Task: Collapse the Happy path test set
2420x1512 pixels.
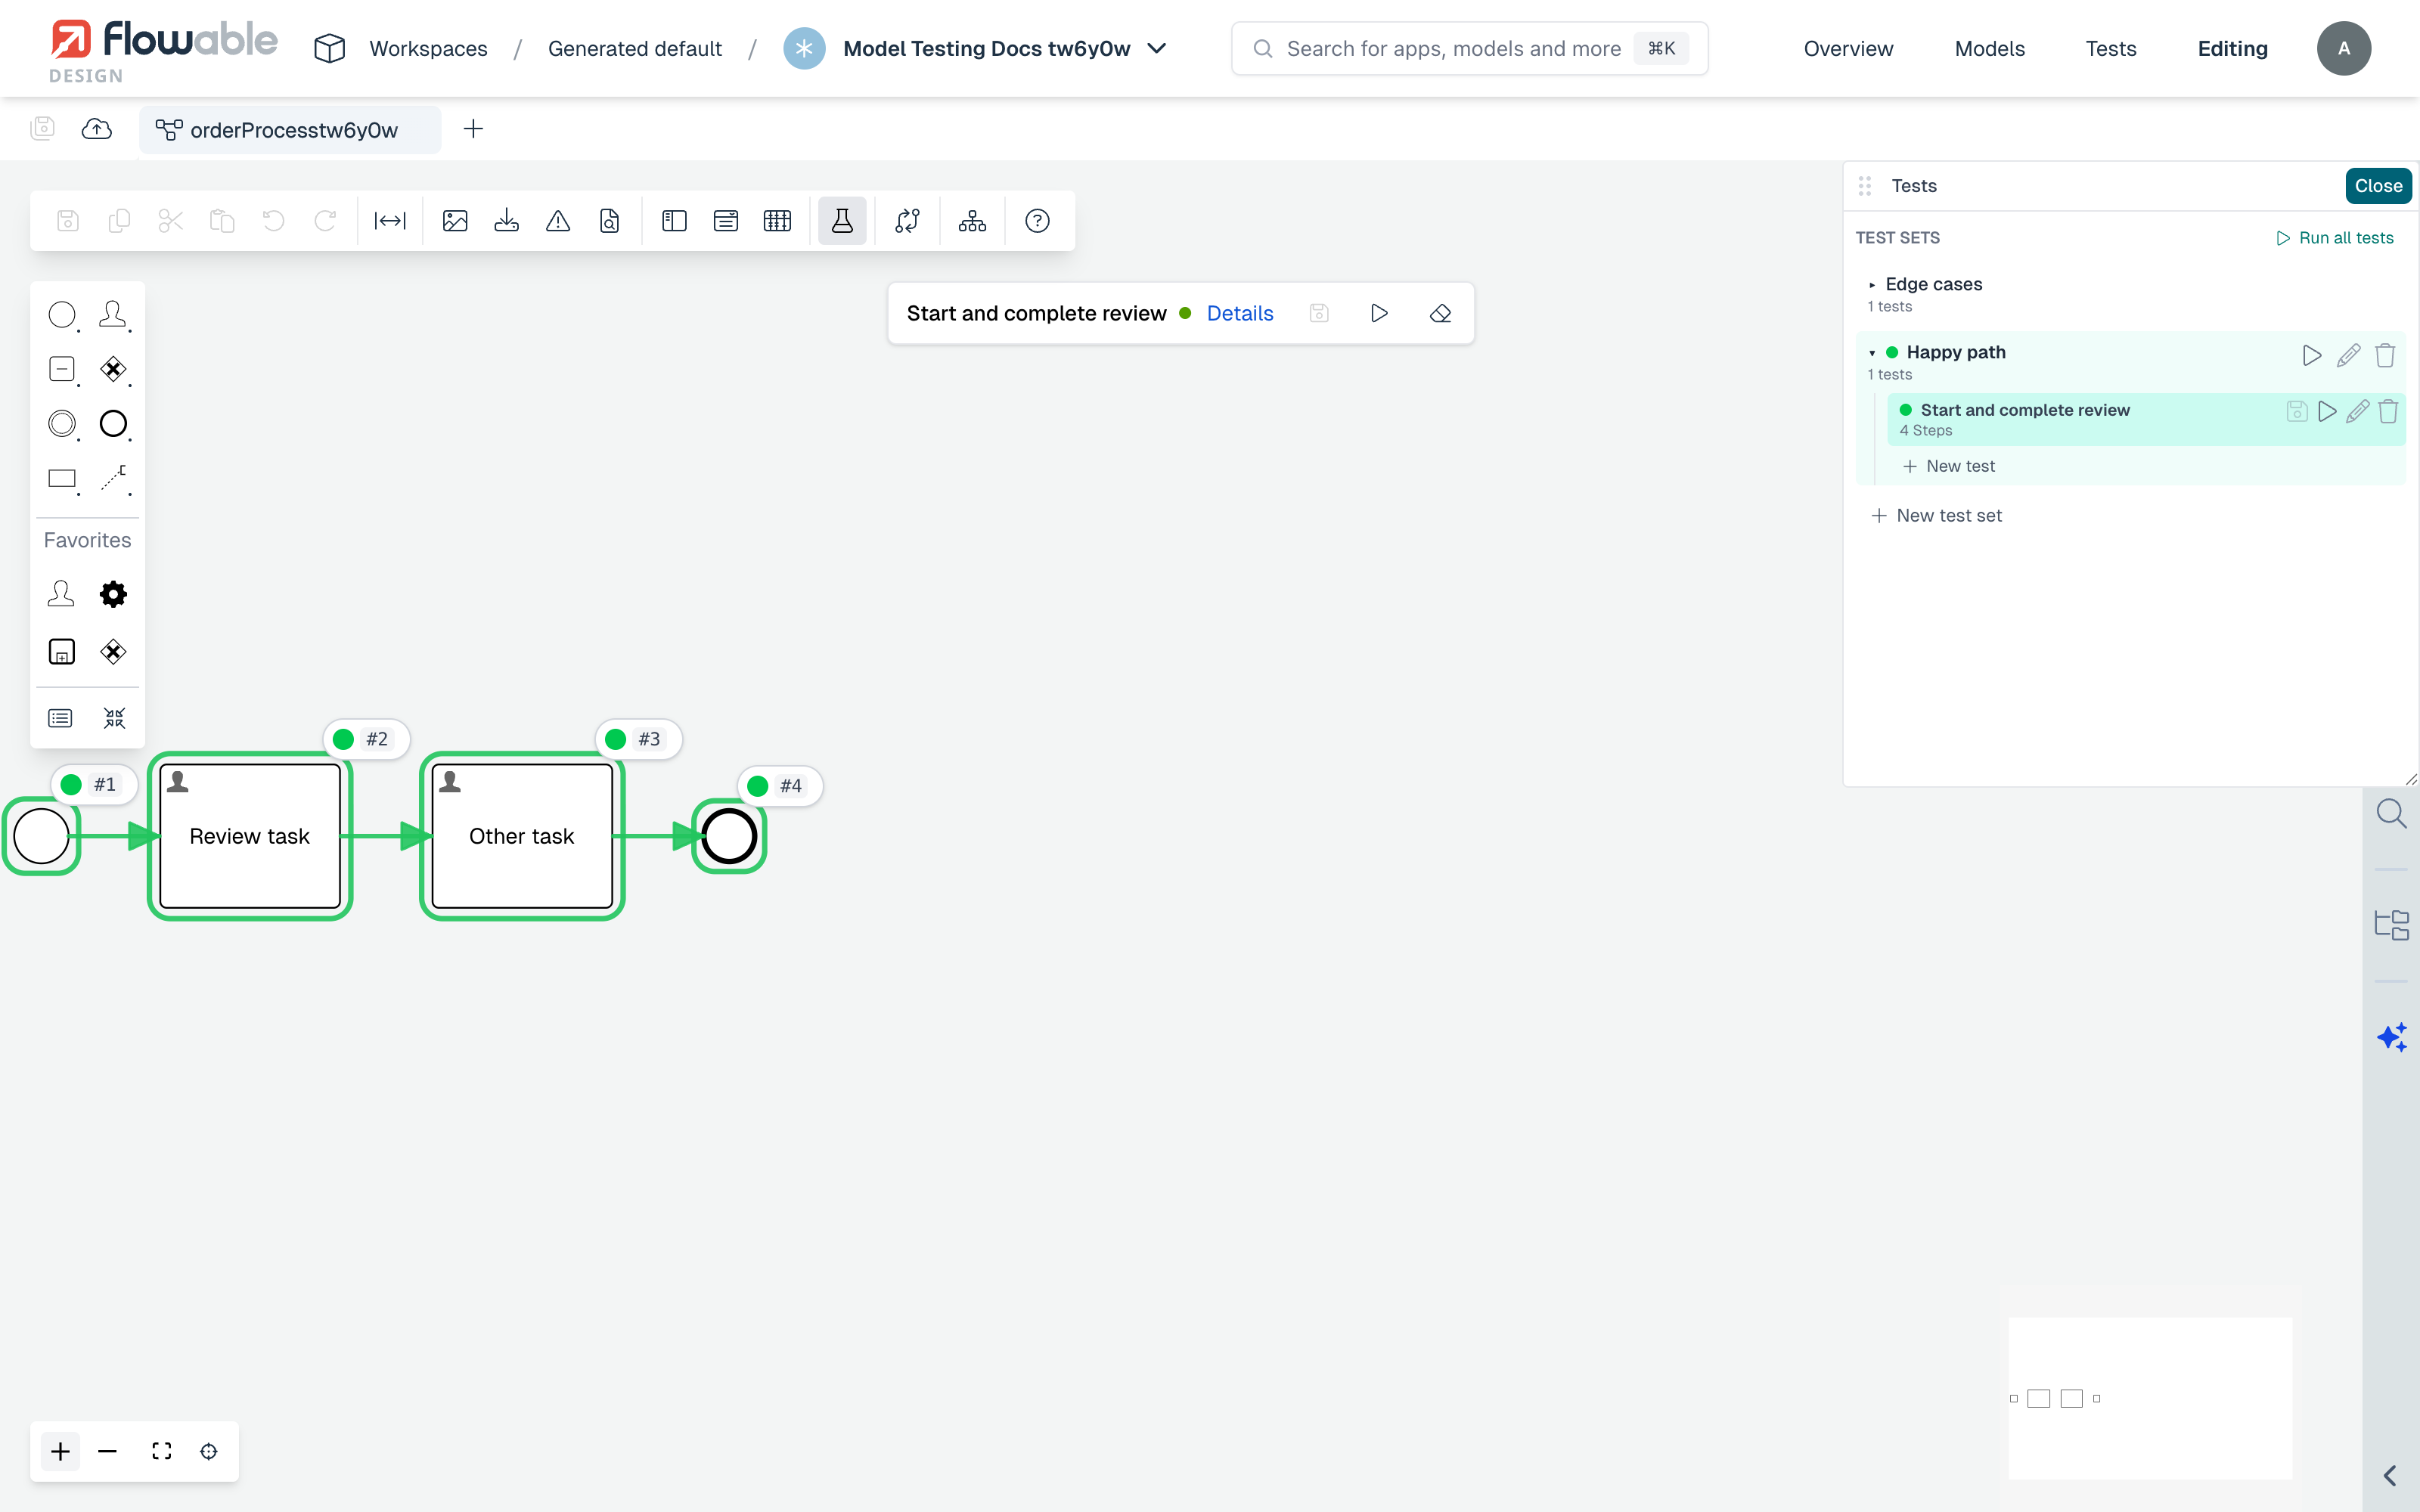Action: (x=1872, y=353)
